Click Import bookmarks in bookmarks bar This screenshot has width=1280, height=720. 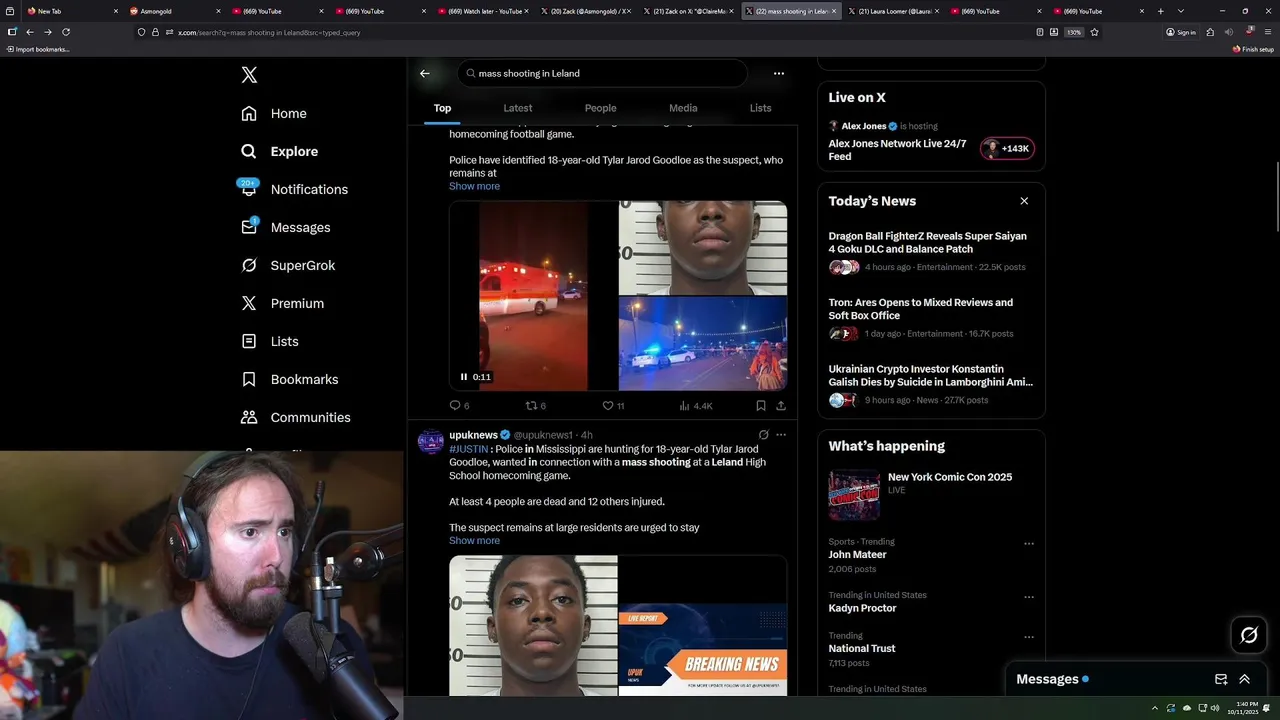(x=38, y=49)
